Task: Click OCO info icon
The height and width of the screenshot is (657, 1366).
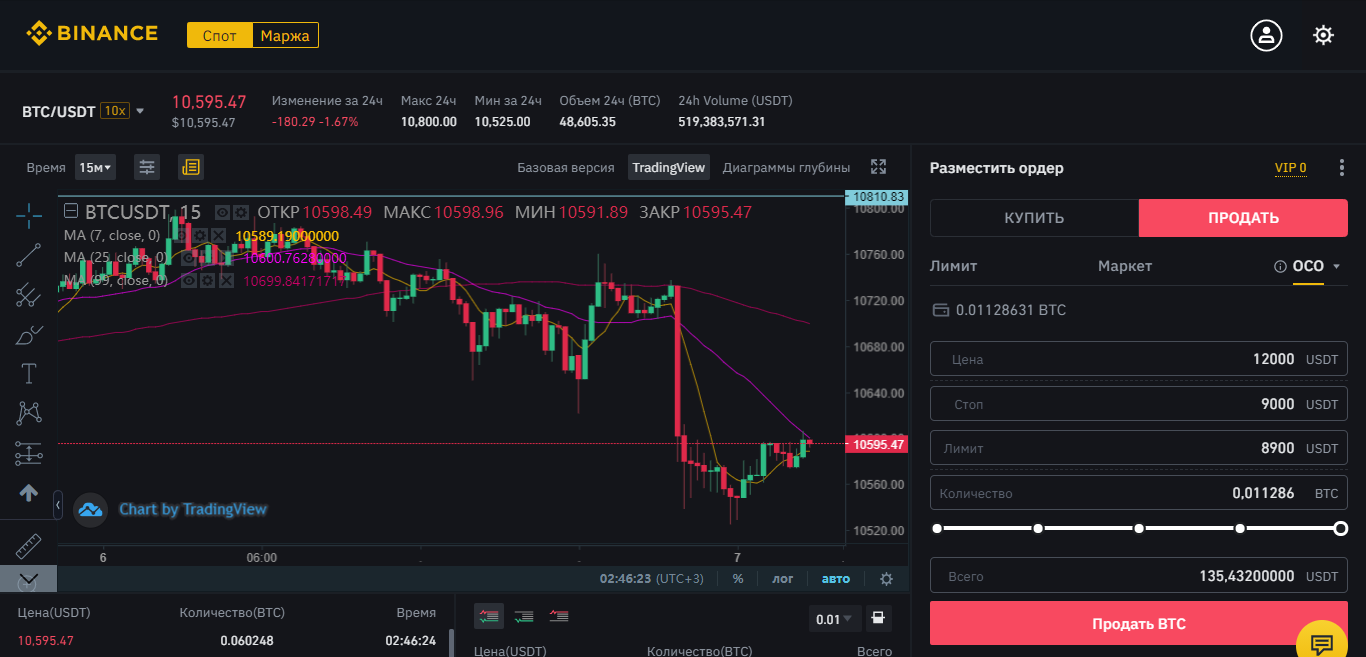Action: pos(1279,267)
